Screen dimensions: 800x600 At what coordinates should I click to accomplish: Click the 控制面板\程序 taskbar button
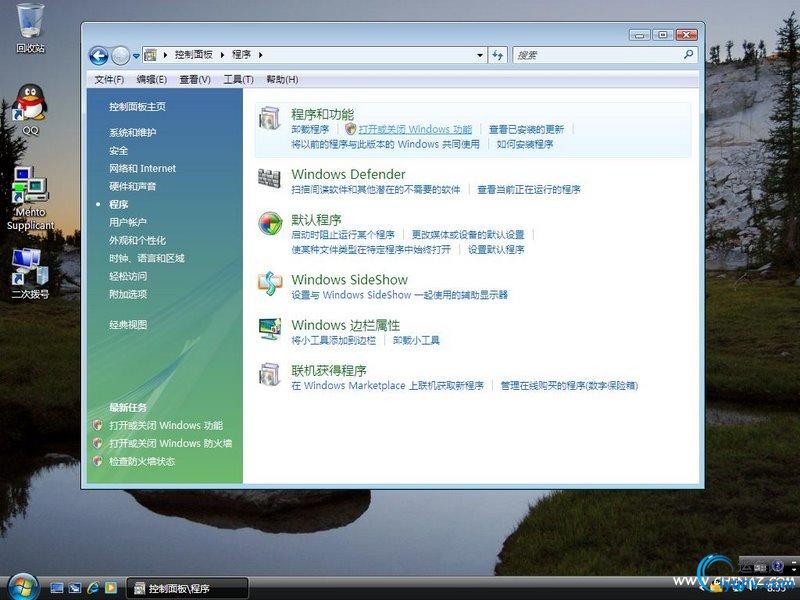187,589
